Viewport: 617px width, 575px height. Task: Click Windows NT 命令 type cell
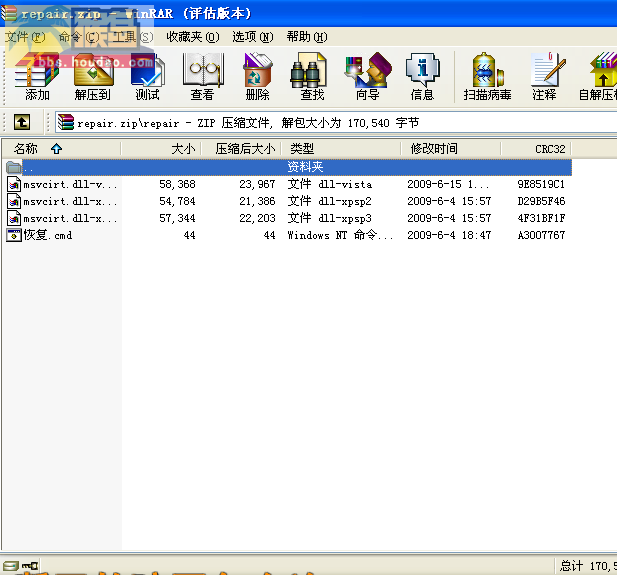tap(340, 235)
